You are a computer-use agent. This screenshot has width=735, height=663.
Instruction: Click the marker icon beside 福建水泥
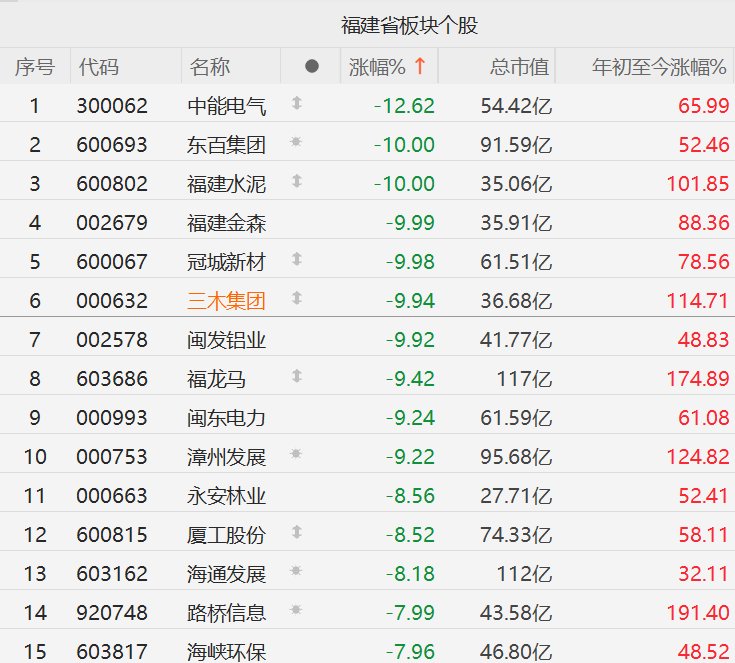point(296,182)
